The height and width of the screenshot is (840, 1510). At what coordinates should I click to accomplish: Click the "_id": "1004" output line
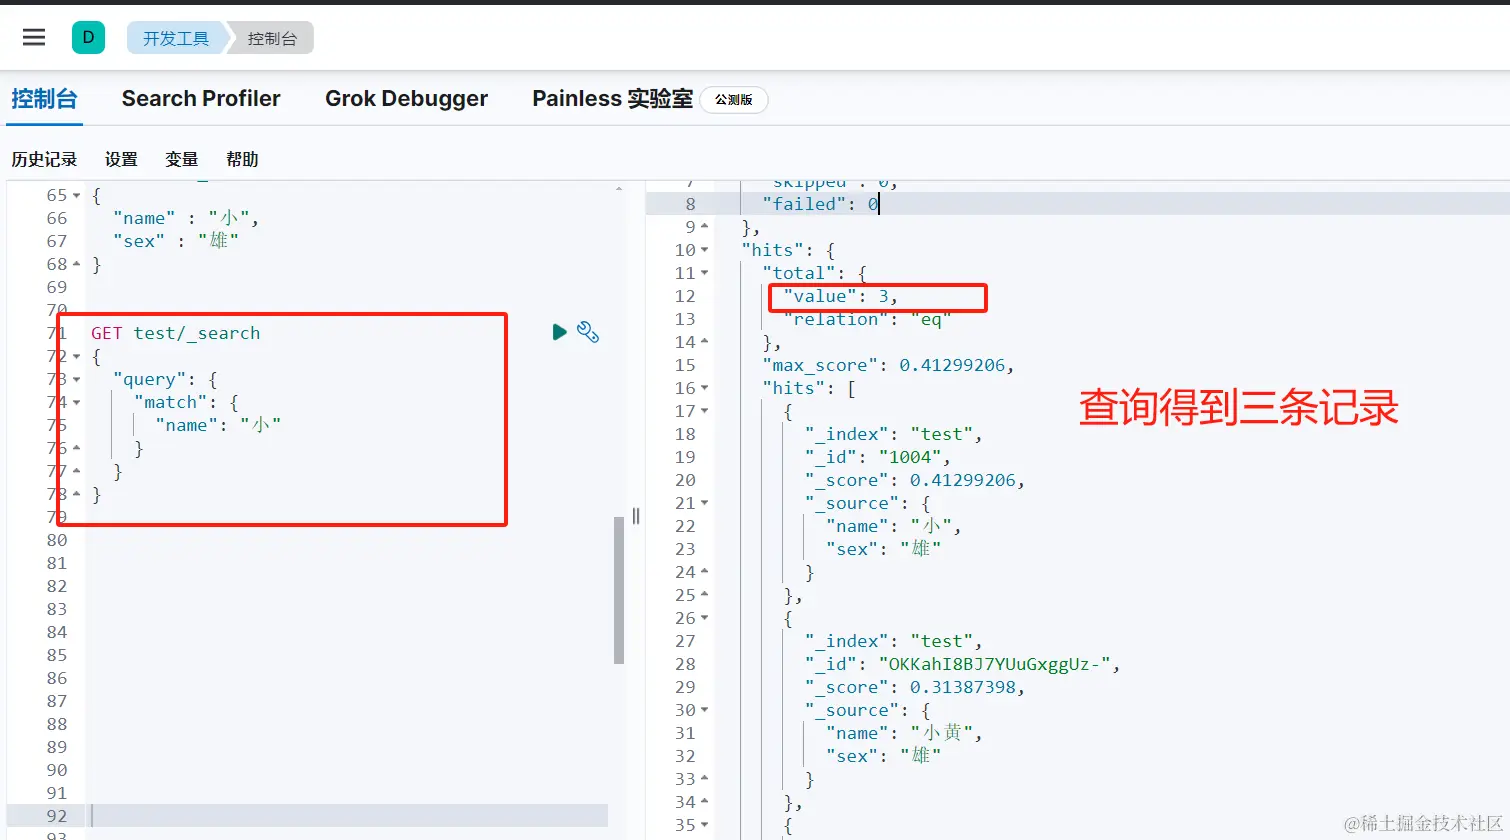[878, 457]
